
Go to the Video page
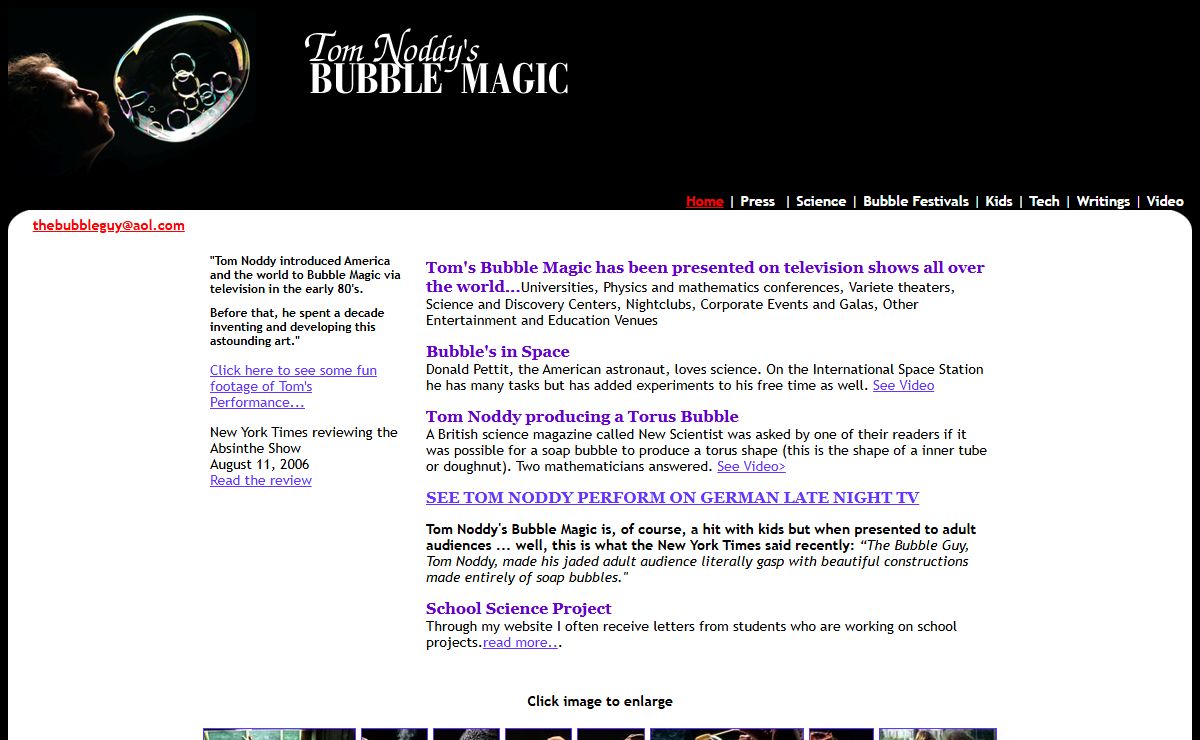pyautogui.click(x=1165, y=201)
